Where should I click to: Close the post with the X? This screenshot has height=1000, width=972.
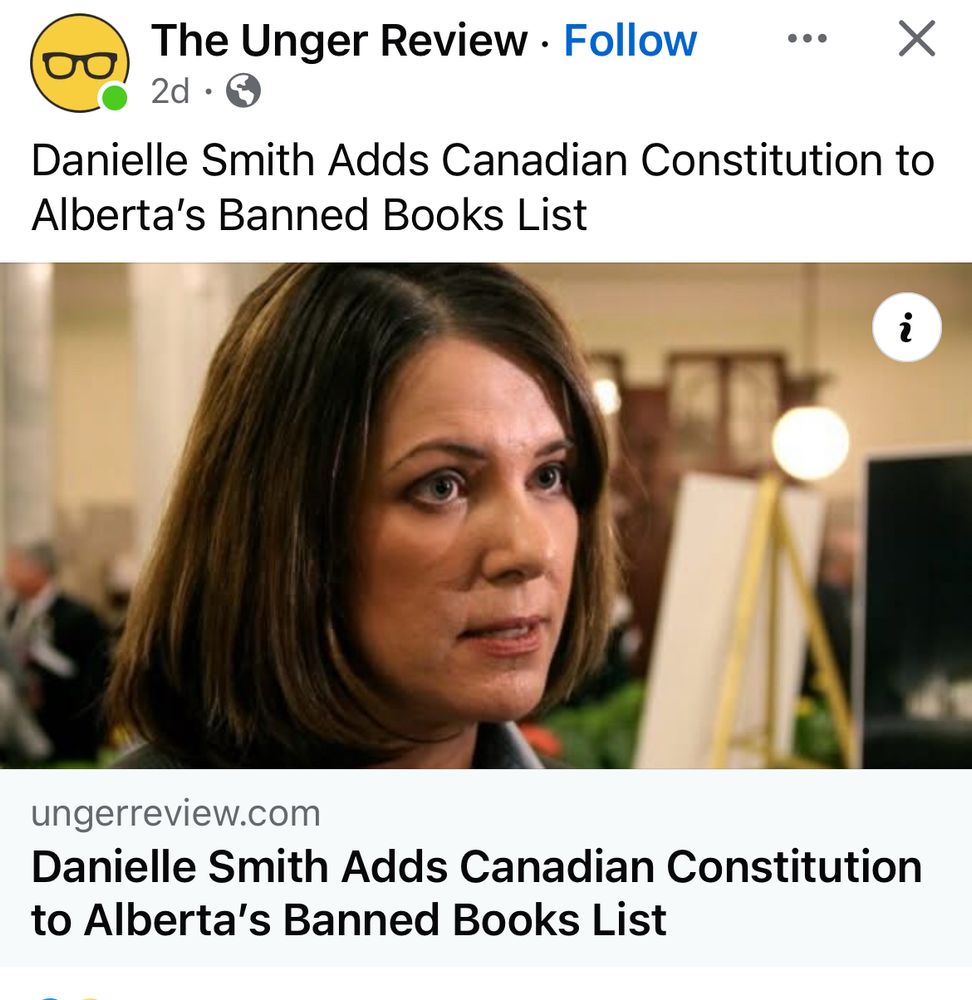(x=917, y=38)
